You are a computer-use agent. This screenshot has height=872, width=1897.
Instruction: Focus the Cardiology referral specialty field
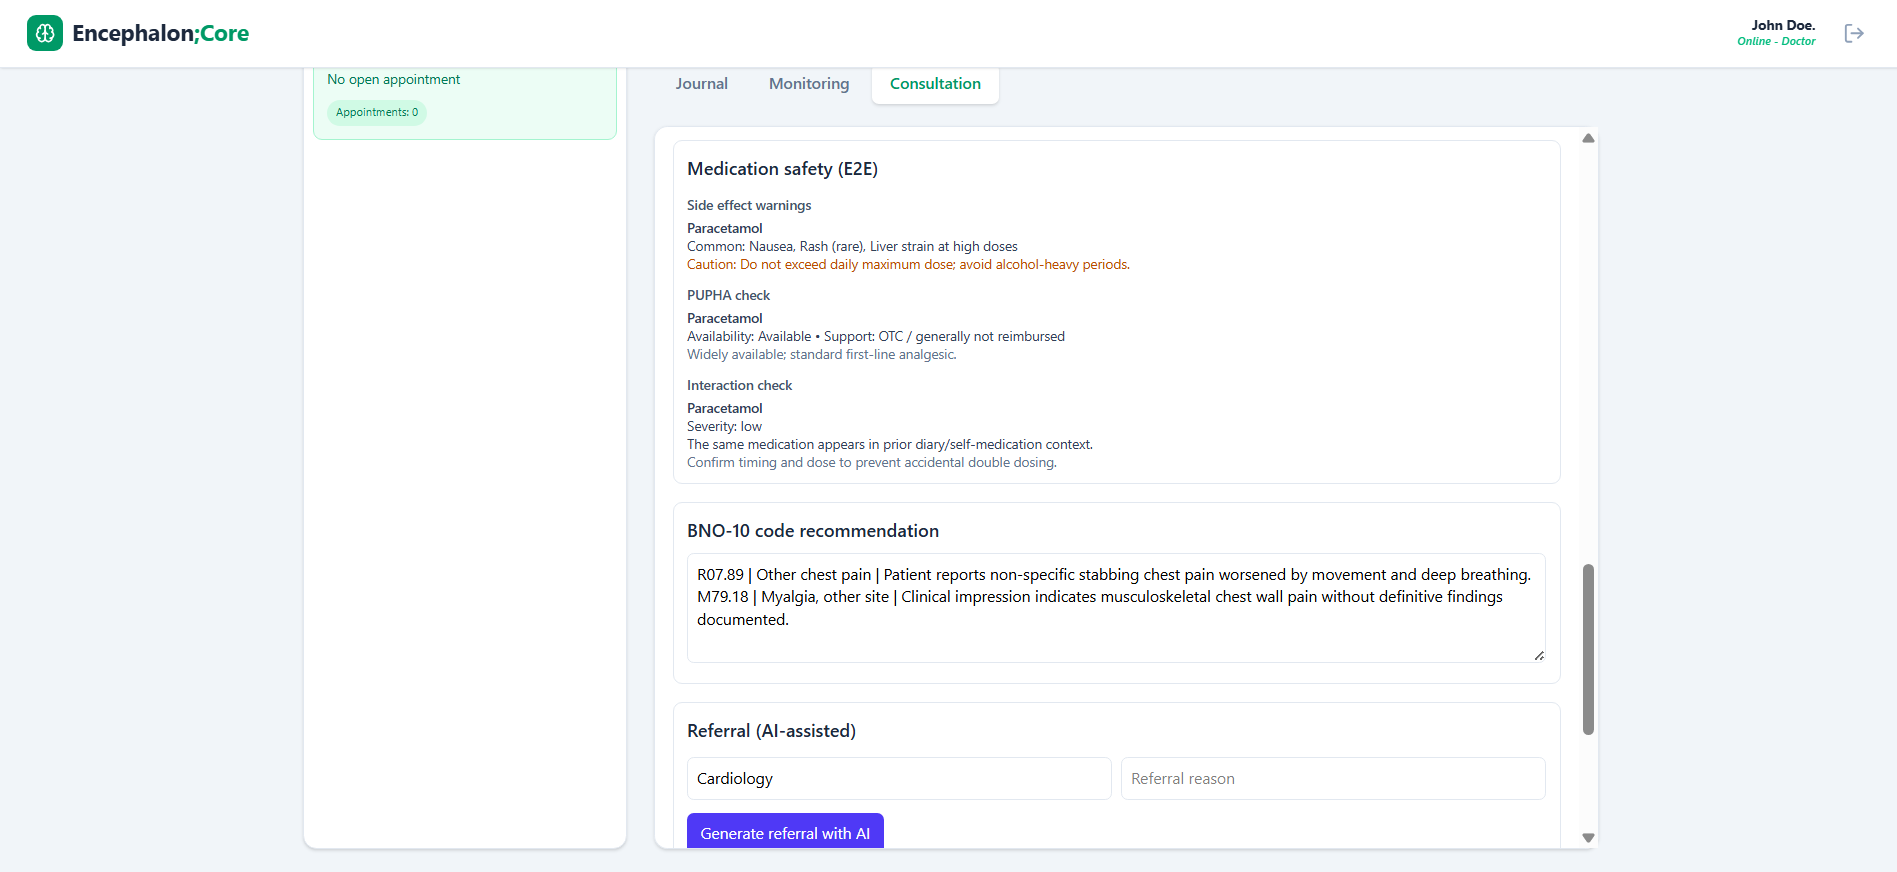coord(898,778)
